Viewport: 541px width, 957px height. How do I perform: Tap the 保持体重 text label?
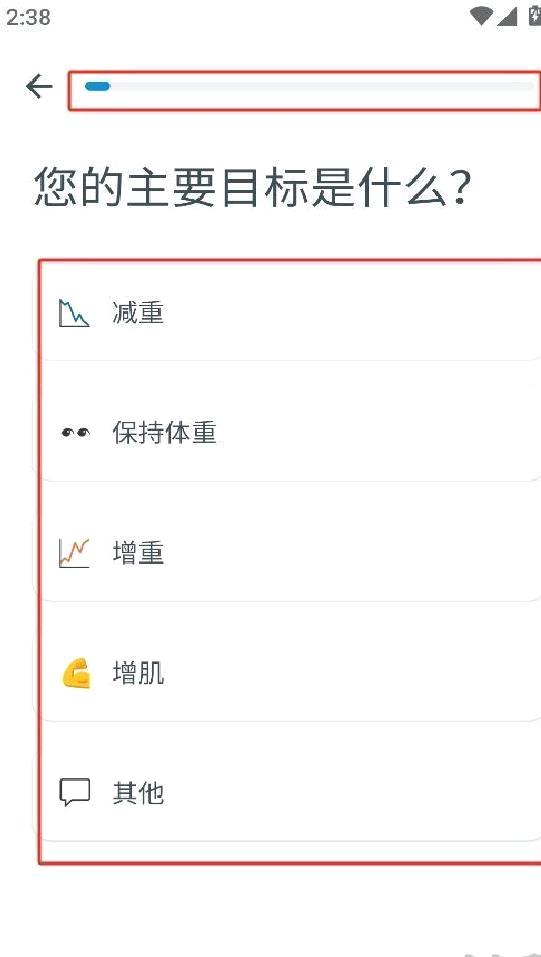click(164, 433)
